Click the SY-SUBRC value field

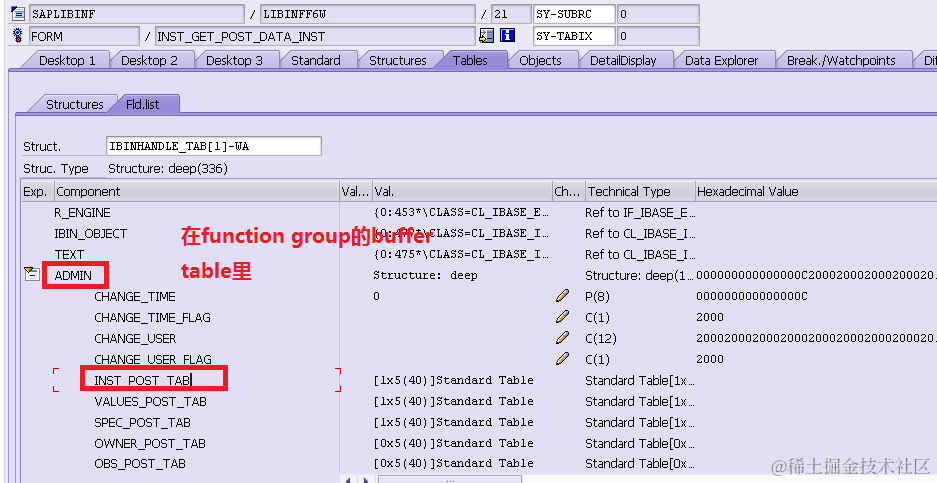pyautogui.click(x=659, y=14)
